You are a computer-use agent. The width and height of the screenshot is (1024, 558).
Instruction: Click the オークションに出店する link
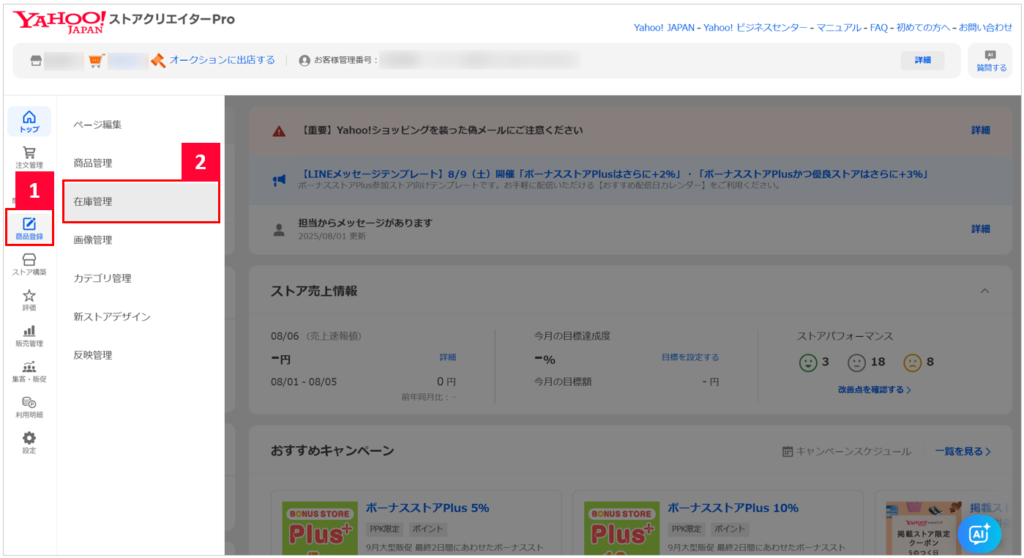(x=222, y=60)
